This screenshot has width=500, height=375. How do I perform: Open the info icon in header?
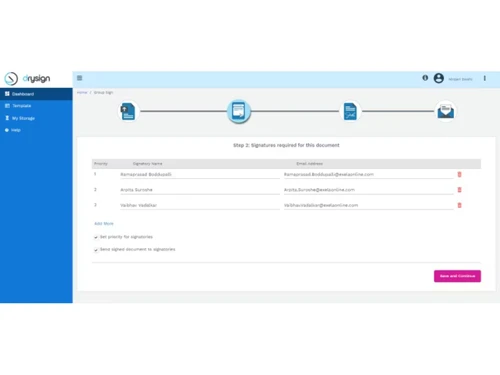tap(425, 78)
